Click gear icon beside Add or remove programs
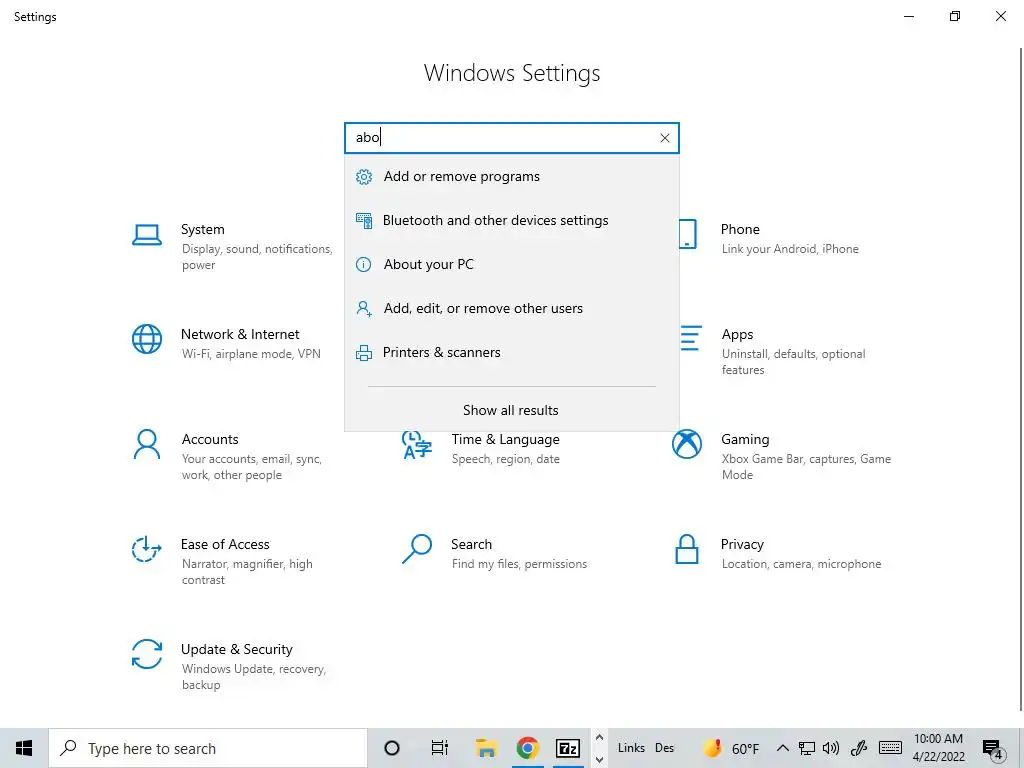 click(x=364, y=176)
